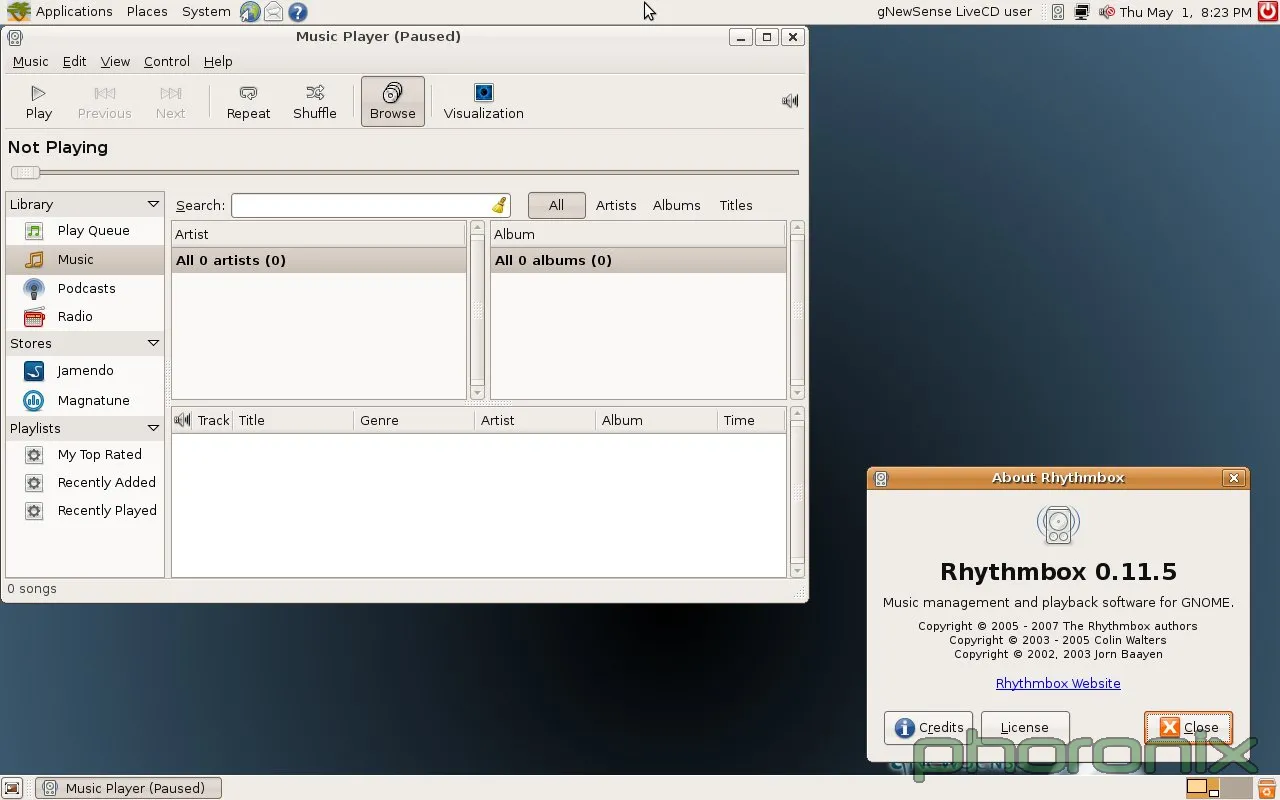Image resolution: width=1280 pixels, height=800 pixels.
Task: Open the Control menu
Action: pos(166,62)
